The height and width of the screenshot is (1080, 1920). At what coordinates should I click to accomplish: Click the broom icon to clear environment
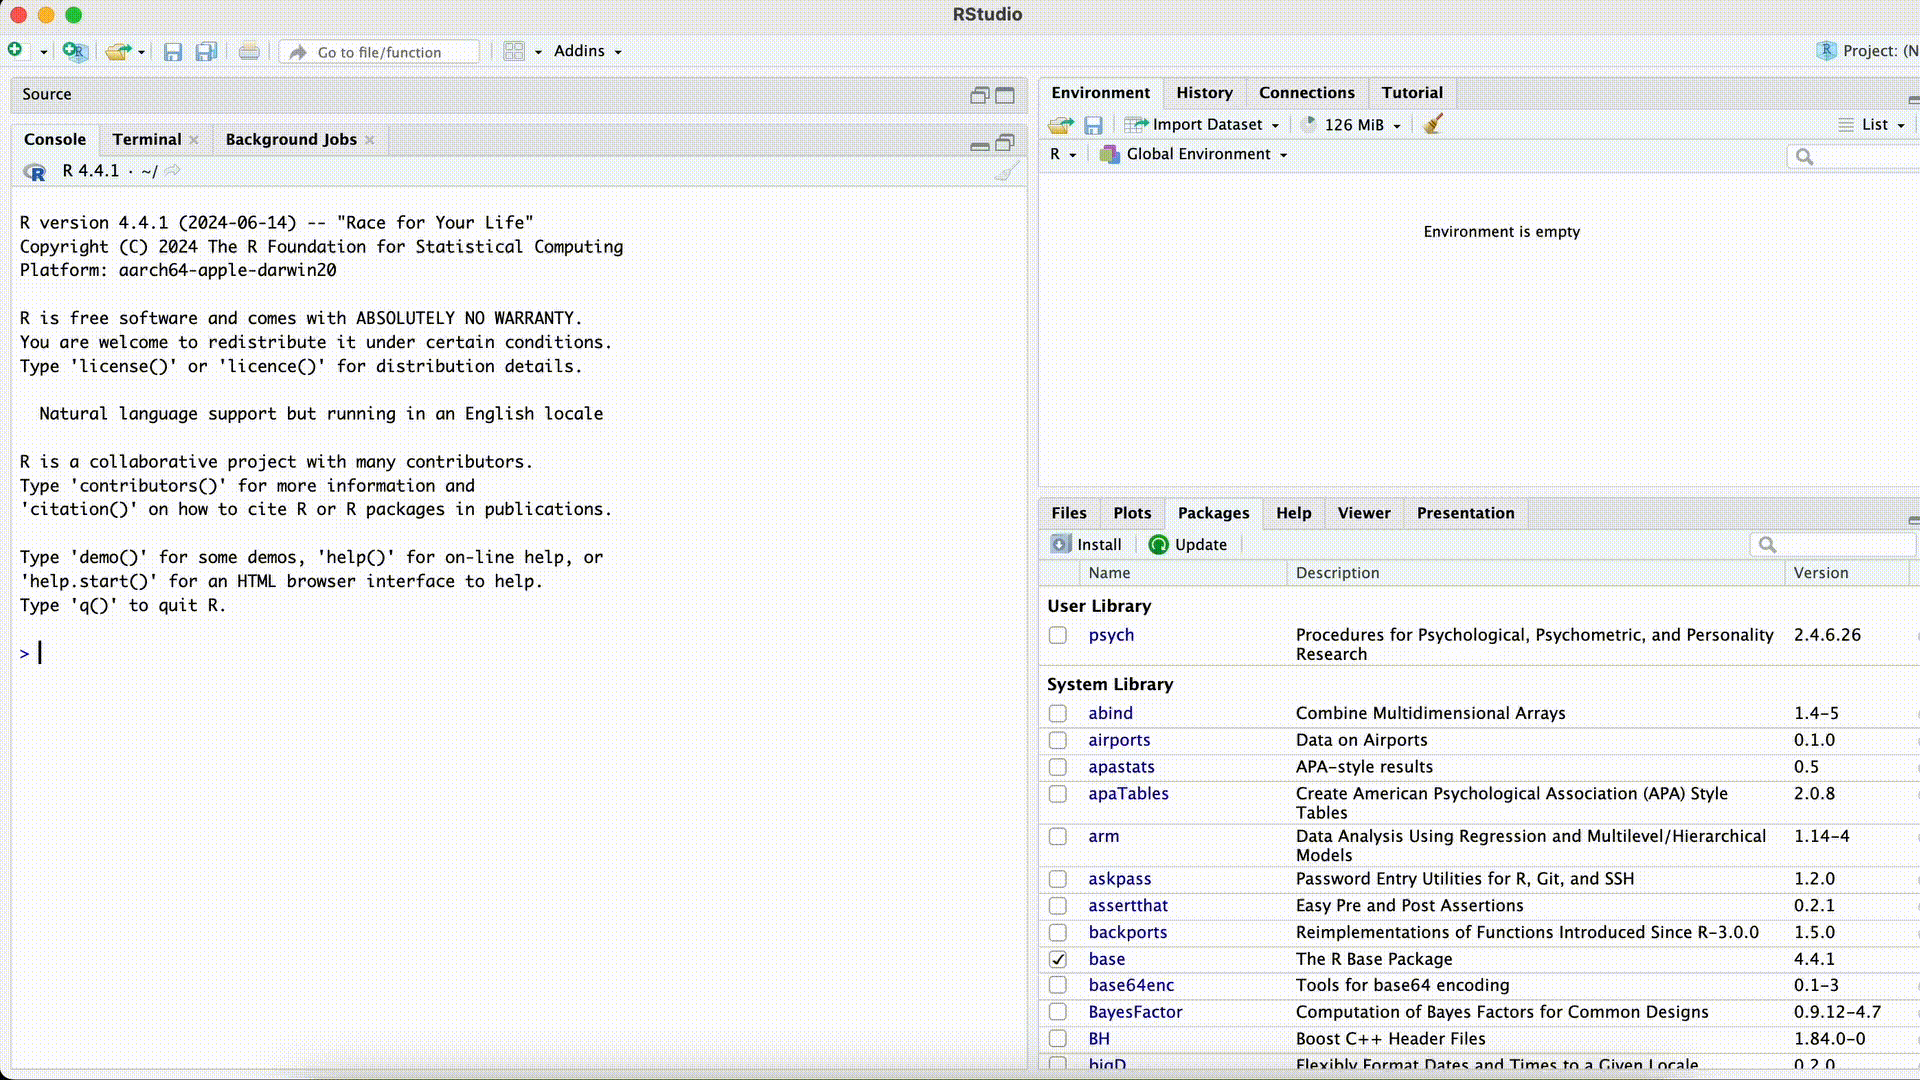(x=1433, y=124)
